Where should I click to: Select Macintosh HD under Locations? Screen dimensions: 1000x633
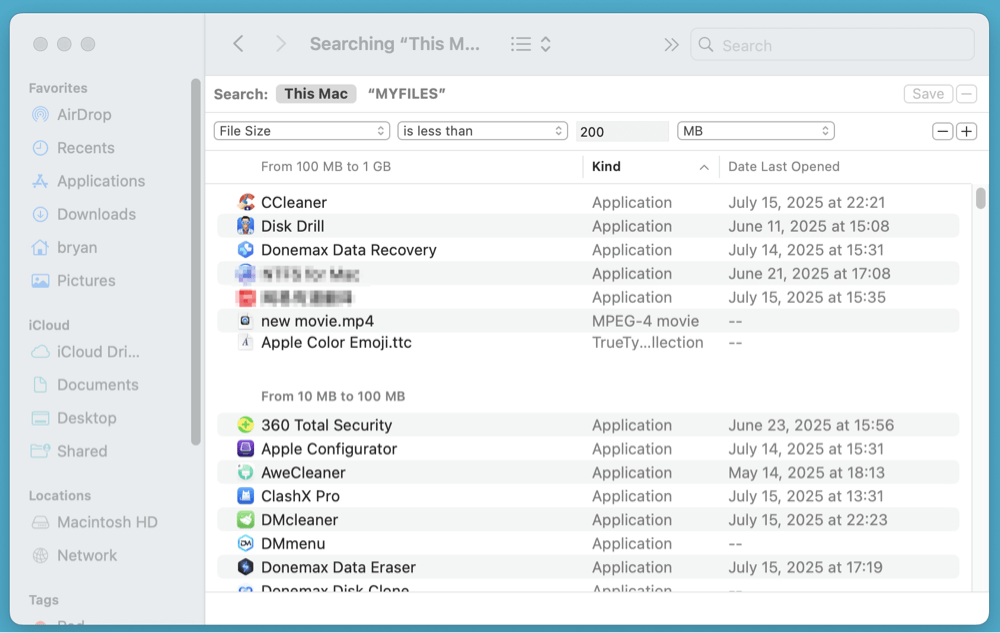pyautogui.click(x=101, y=521)
